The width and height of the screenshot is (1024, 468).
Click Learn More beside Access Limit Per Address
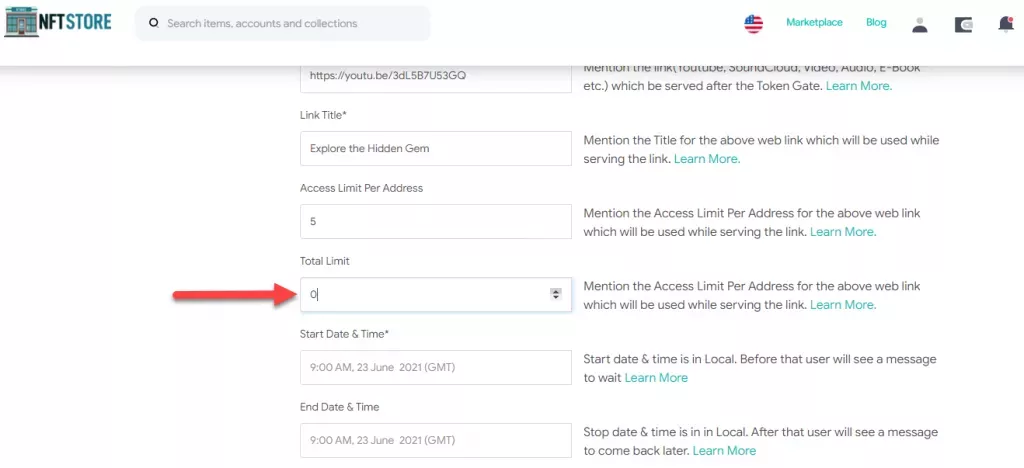click(x=843, y=231)
